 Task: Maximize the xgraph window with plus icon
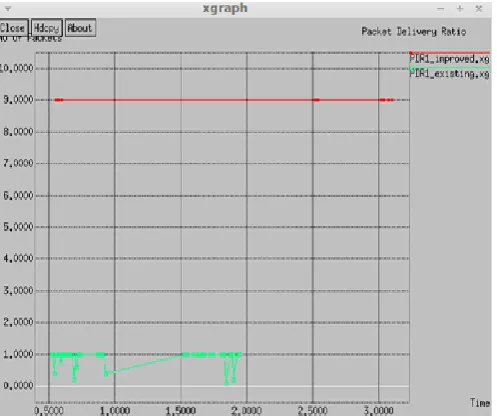pyautogui.click(x=460, y=9)
